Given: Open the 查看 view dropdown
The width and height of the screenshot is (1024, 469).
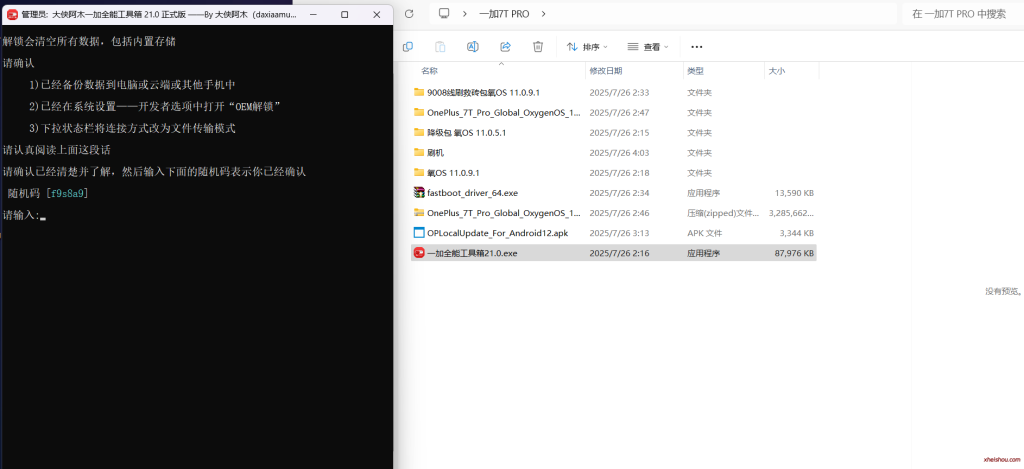Looking at the screenshot, I should 648,47.
